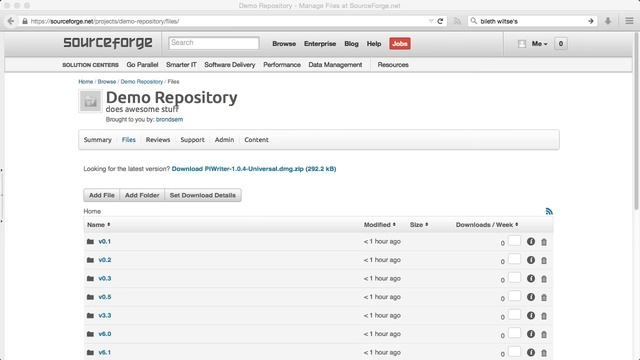The width and height of the screenshot is (640, 360).
Task: Sort files by Downloads / Week column
Action: (487, 225)
